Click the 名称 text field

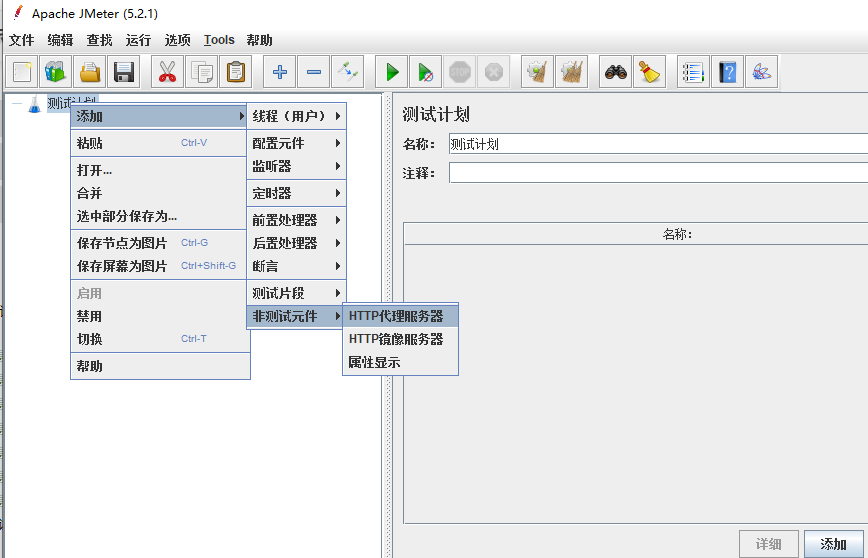click(658, 144)
